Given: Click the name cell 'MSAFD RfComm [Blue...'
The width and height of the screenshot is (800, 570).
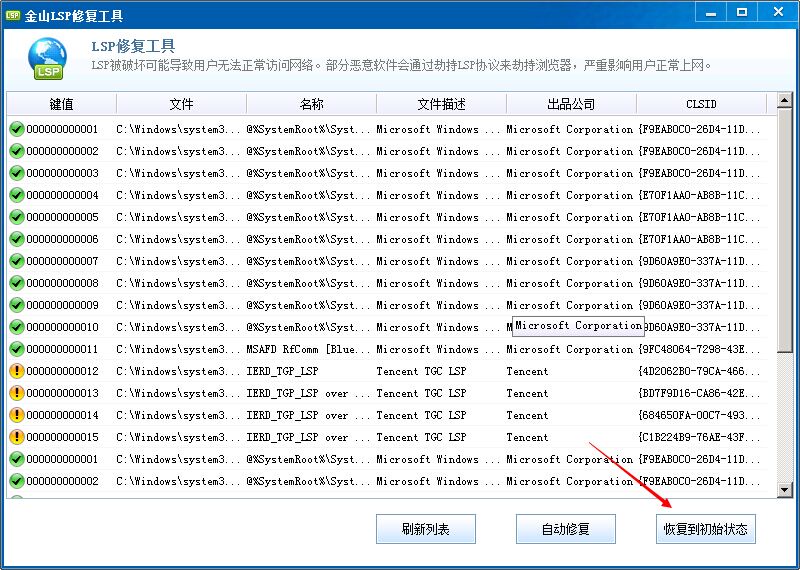Looking at the screenshot, I should click(x=308, y=349).
